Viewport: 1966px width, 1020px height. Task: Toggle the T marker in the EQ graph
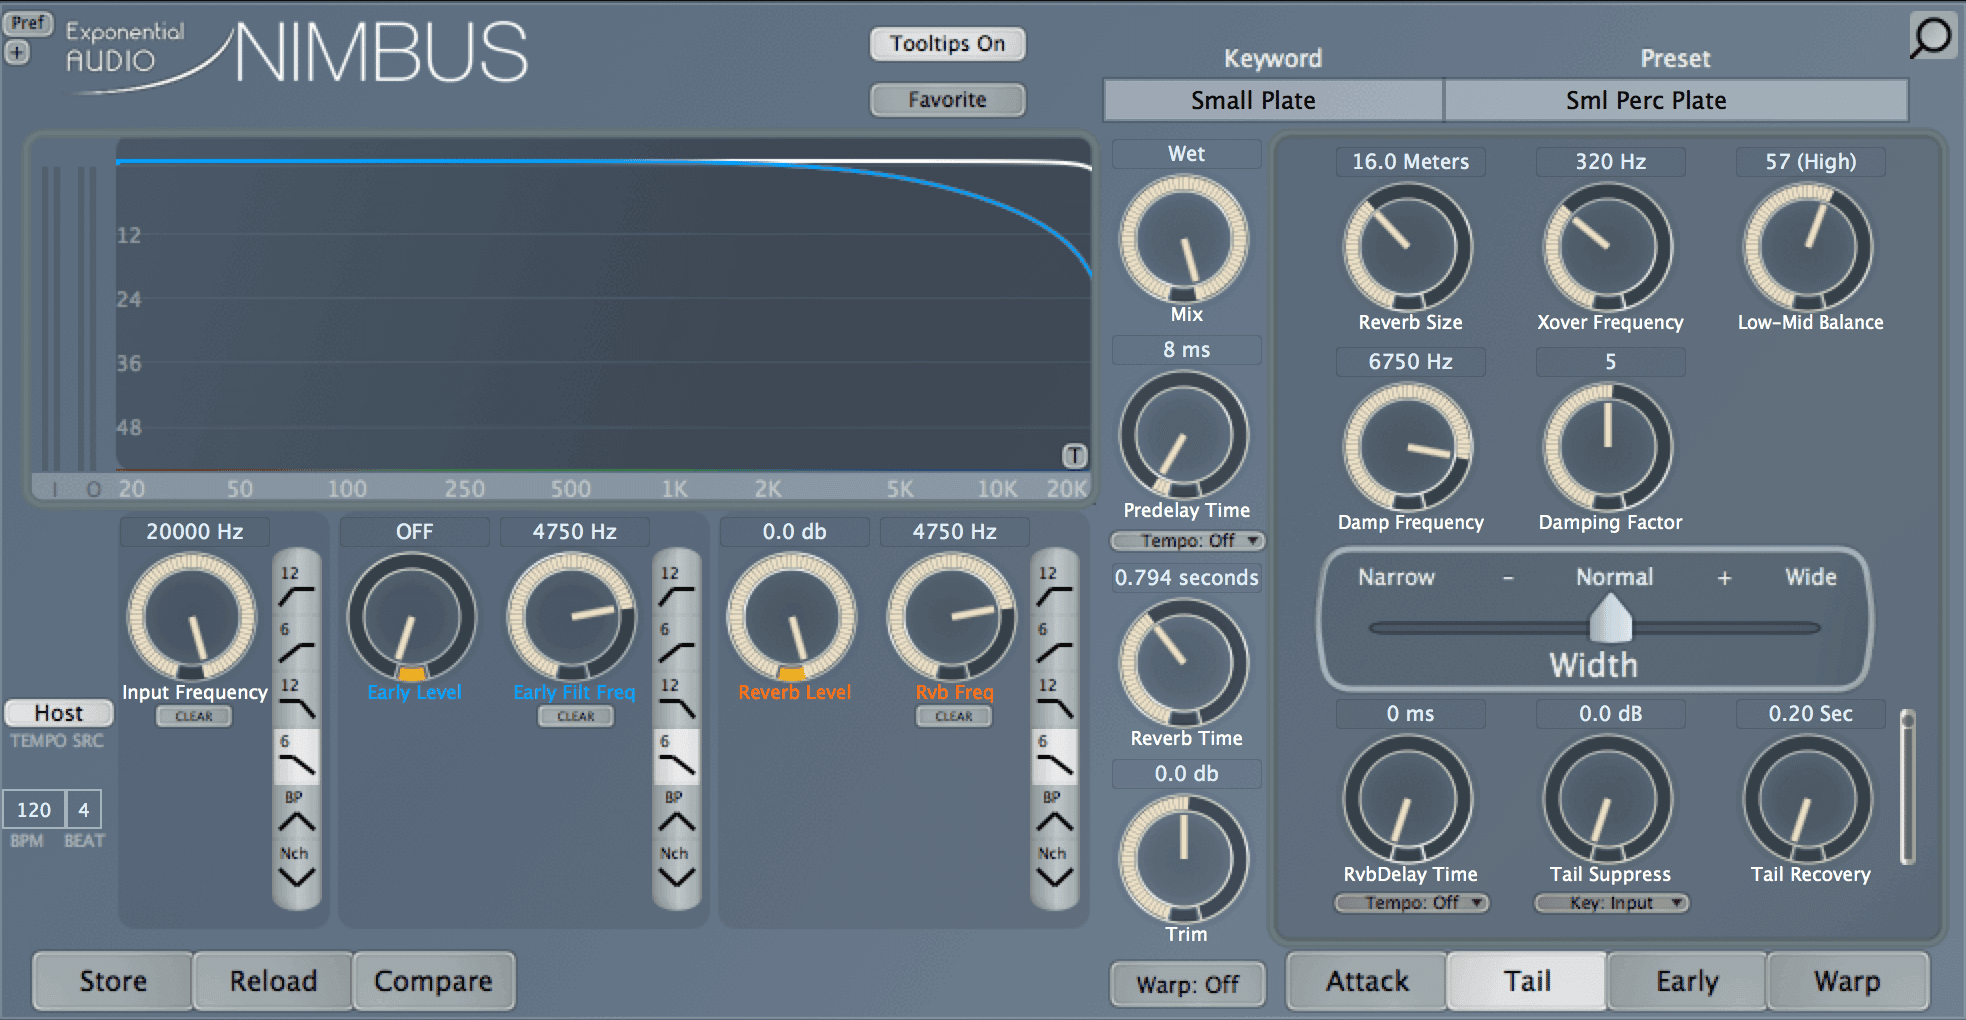click(x=1074, y=456)
